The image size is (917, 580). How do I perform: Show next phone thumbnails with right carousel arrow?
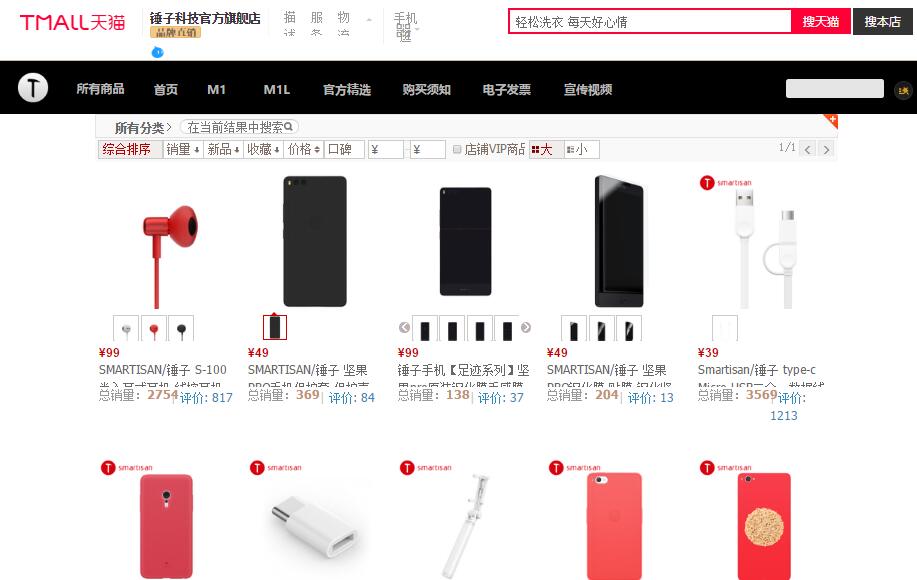526,327
